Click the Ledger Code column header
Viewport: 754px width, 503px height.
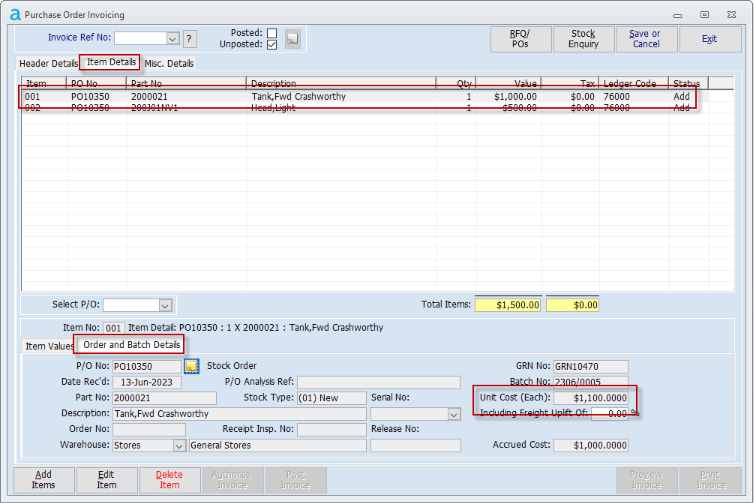click(x=634, y=83)
